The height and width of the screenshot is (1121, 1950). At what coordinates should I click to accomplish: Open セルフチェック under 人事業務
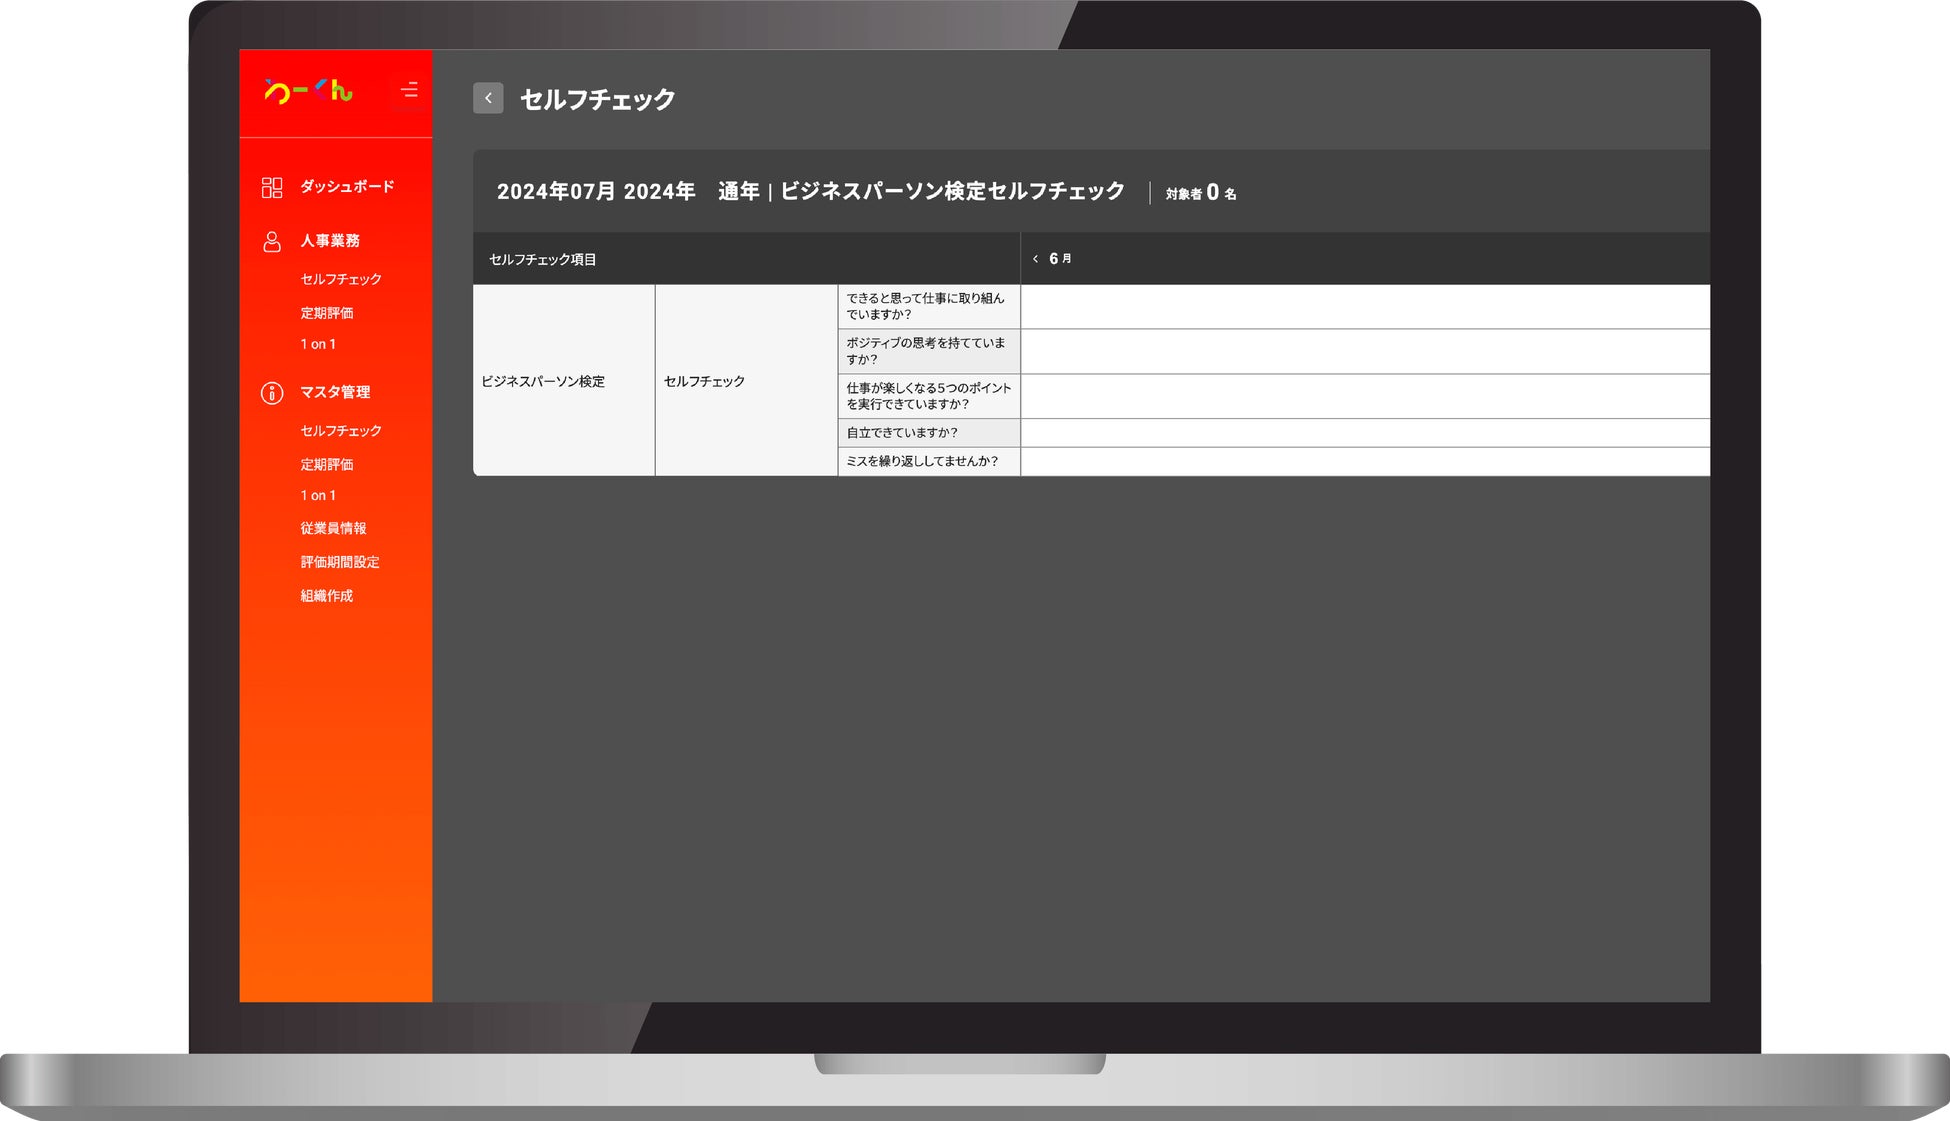341,279
